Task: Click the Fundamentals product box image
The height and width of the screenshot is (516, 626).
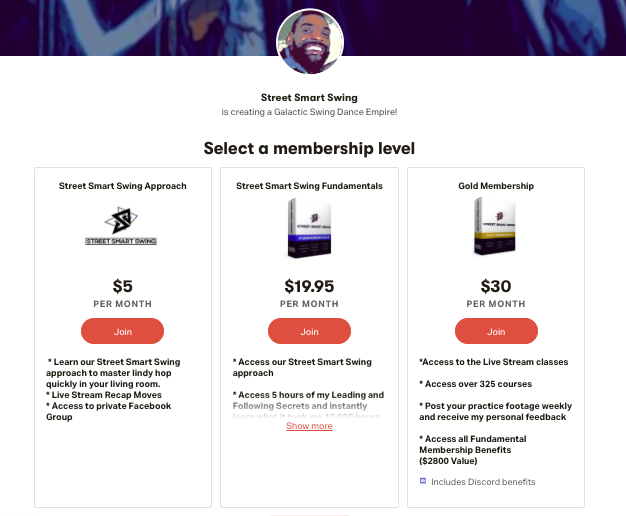Action: pos(309,229)
